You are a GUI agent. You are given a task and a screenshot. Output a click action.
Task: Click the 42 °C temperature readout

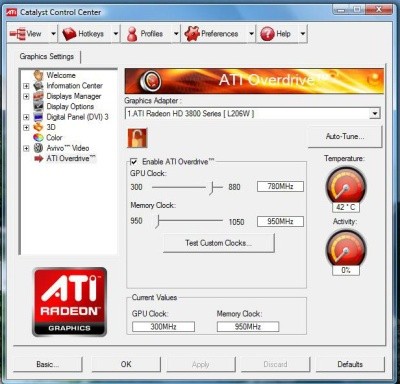click(x=346, y=207)
